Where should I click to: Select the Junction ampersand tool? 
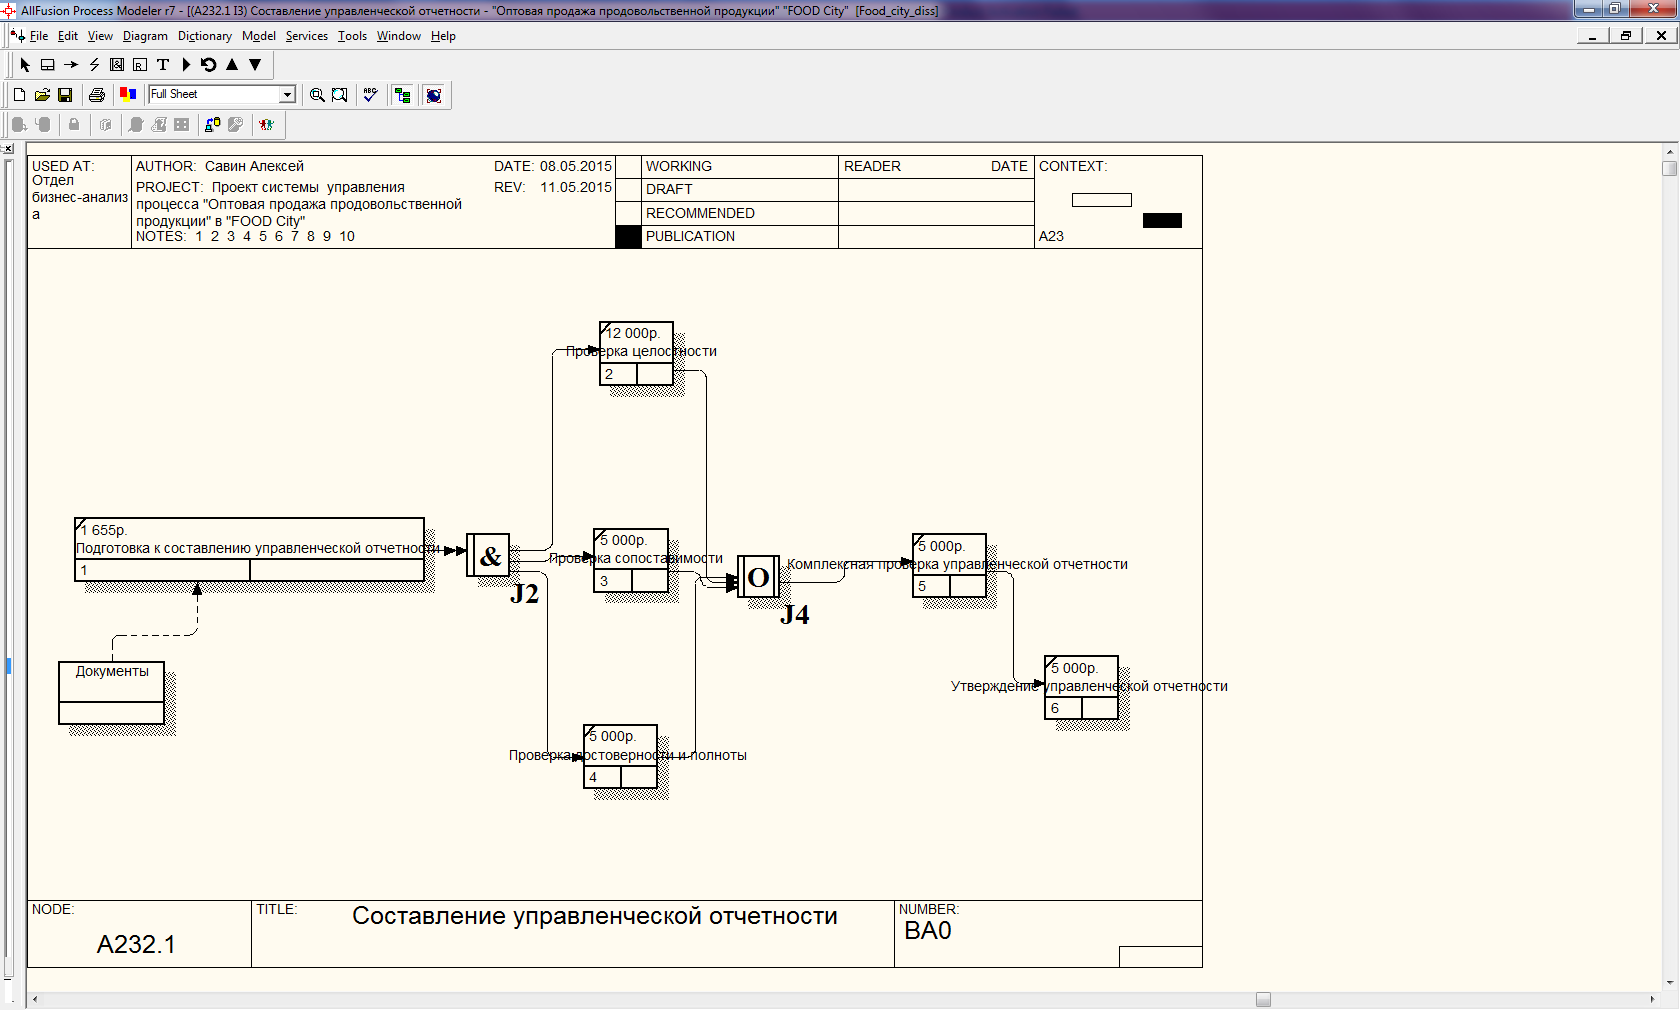pyautogui.click(x=117, y=65)
